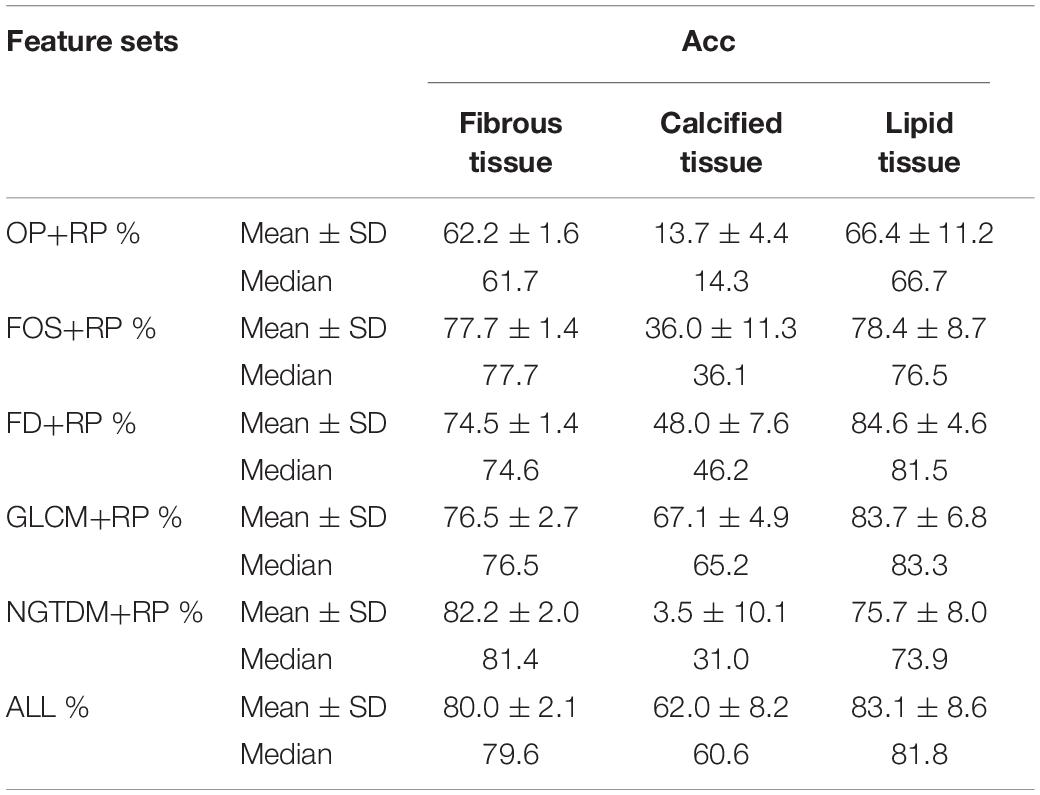
Task: Click the median value 79.6
Action: 511,755
